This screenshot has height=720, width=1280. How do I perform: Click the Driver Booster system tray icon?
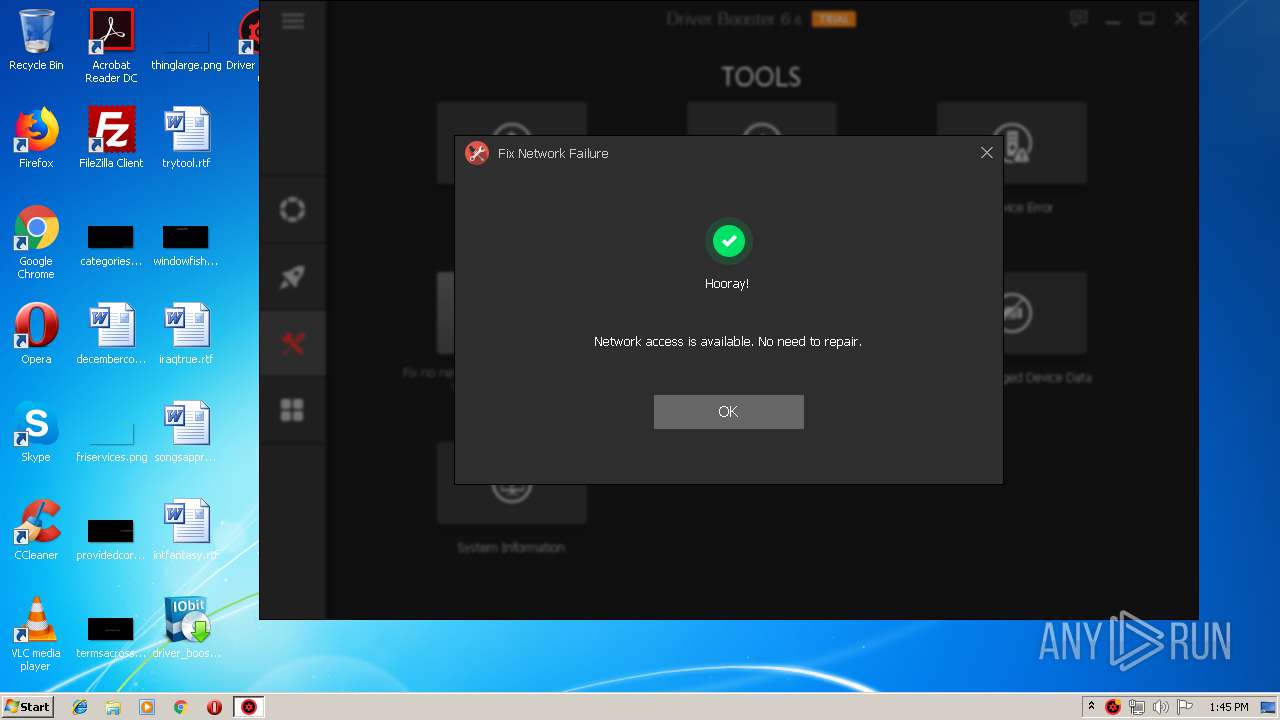click(1113, 707)
